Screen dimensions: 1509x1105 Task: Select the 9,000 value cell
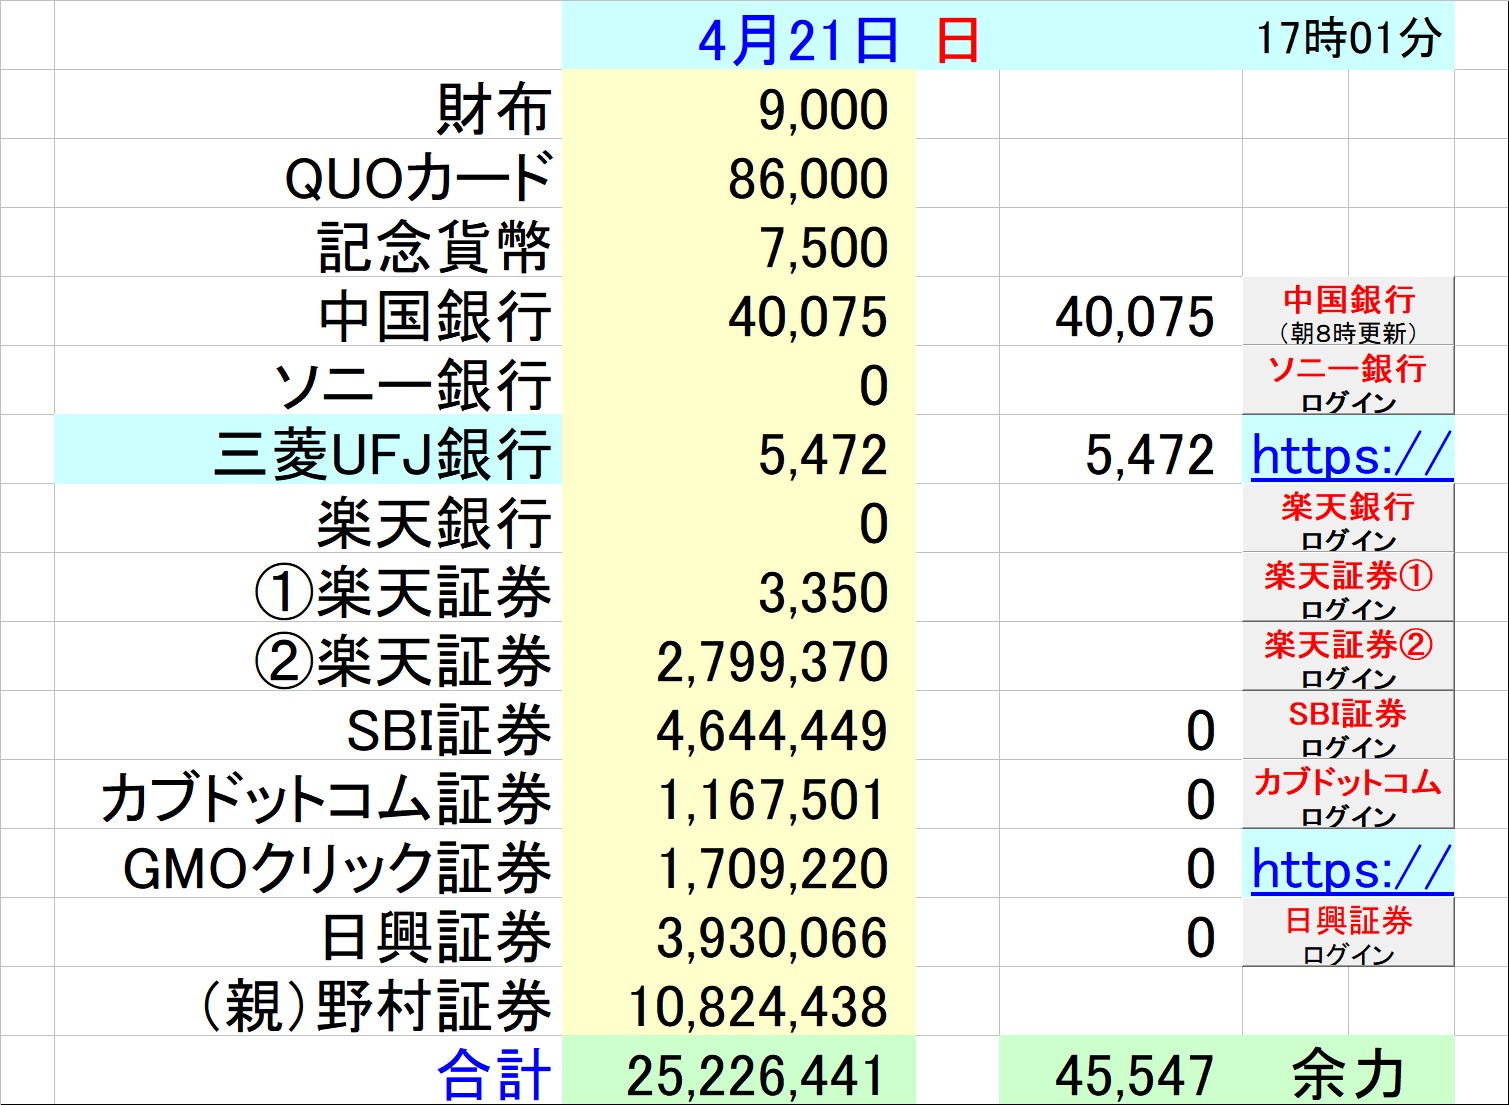point(739,104)
